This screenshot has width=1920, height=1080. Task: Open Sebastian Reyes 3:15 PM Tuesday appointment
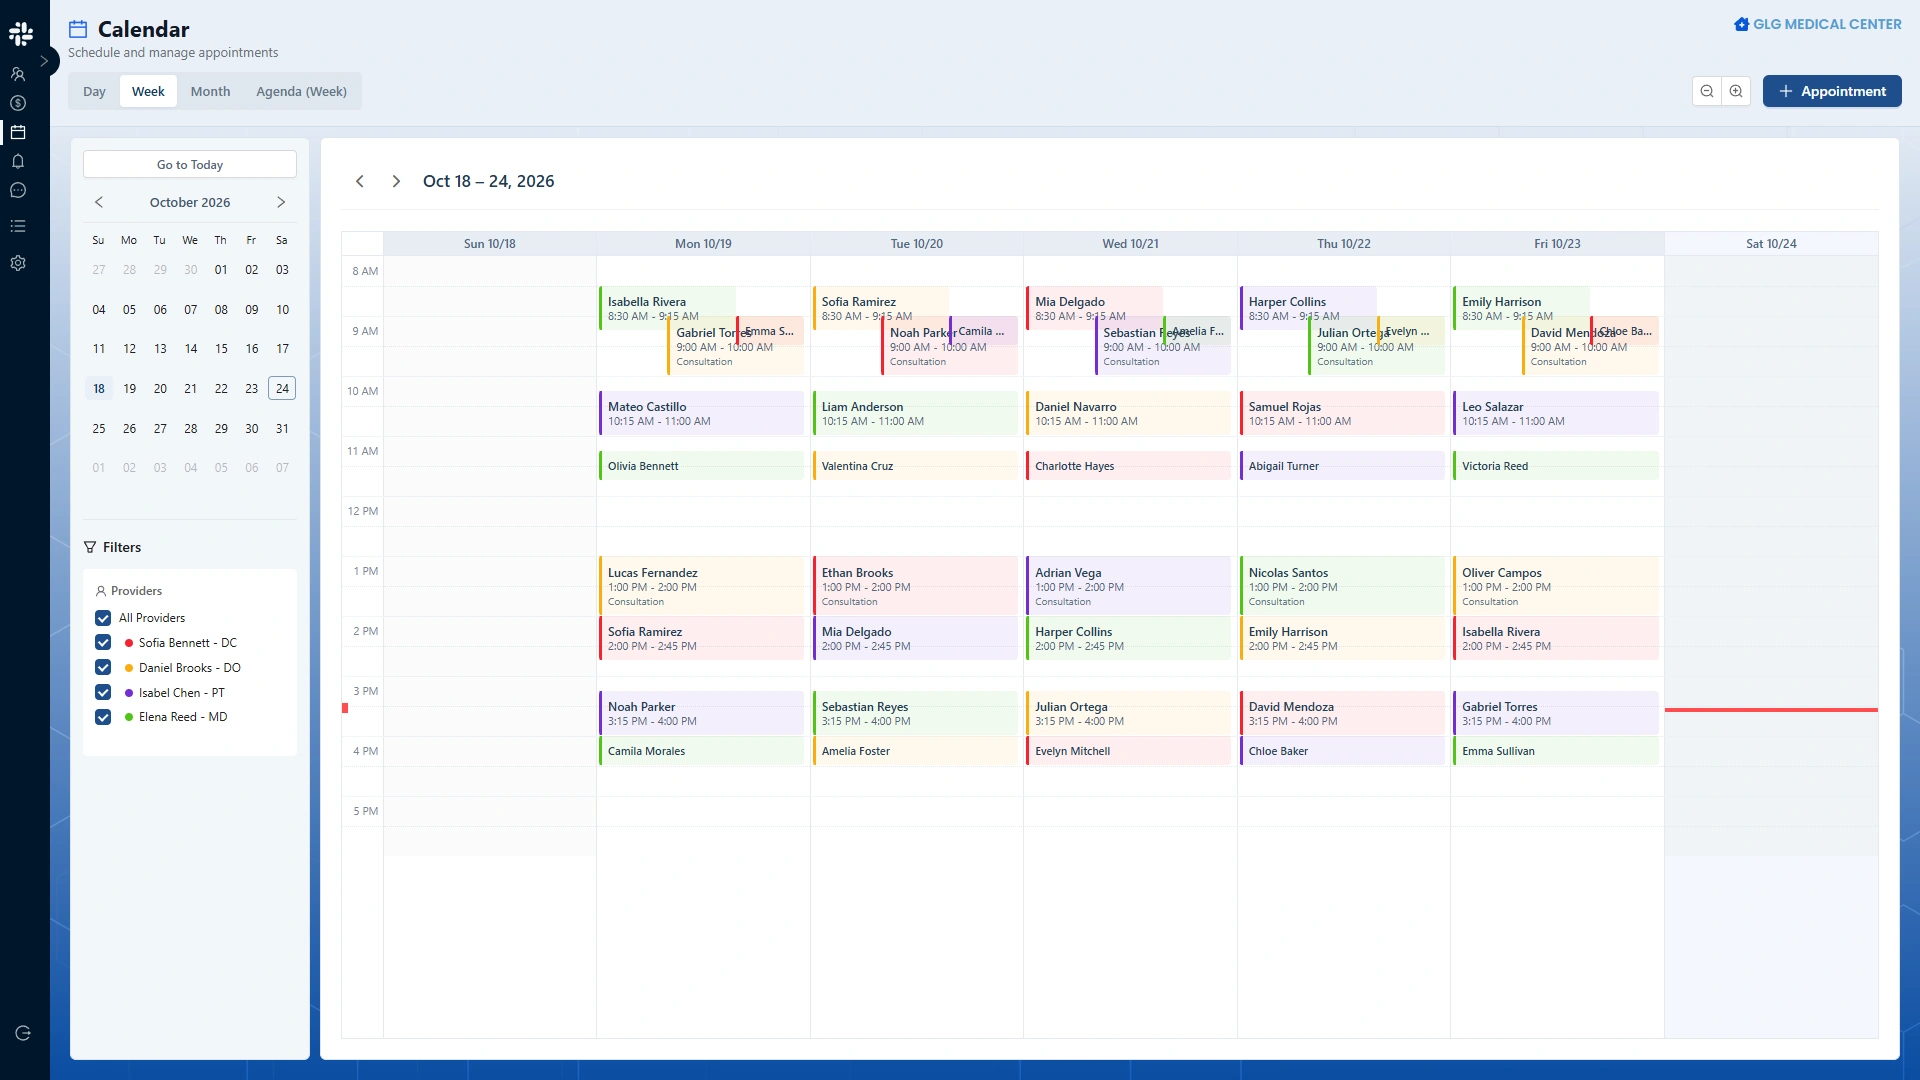tap(915, 713)
